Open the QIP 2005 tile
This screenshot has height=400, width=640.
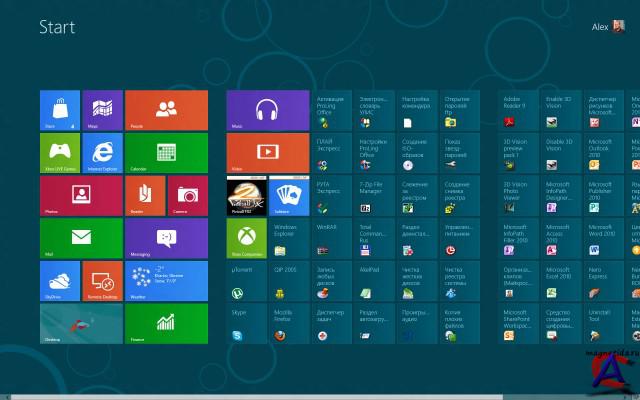coord(289,281)
